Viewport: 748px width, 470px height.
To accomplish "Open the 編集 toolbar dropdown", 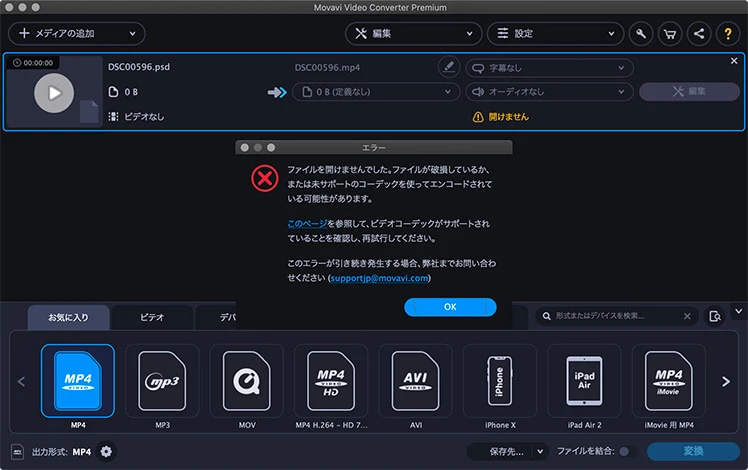I will [x=413, y=33].
